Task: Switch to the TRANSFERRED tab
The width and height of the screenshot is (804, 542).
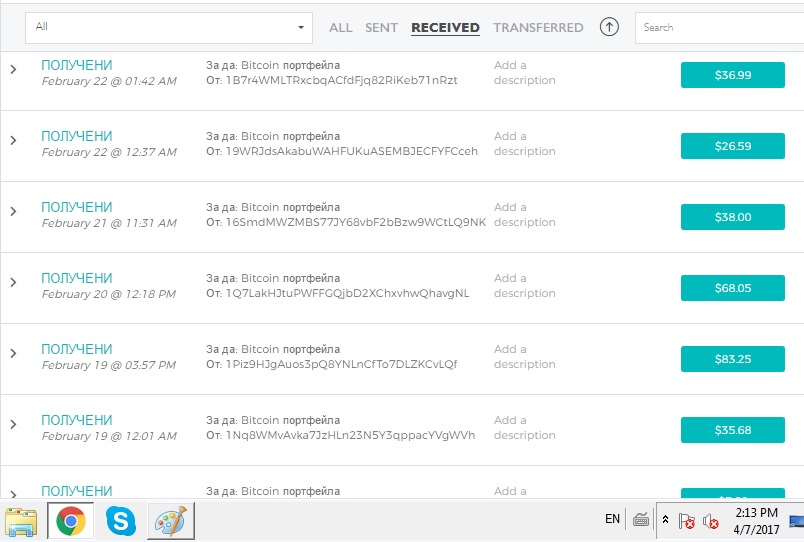Action: click(538, 28)
